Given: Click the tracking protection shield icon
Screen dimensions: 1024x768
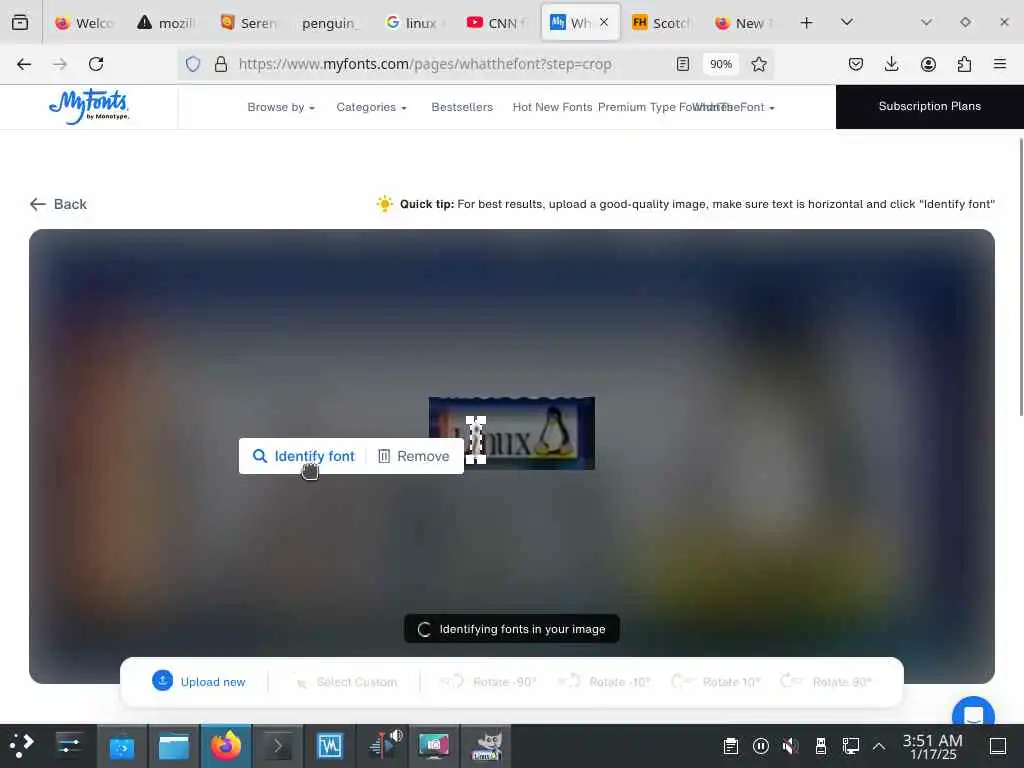Looking at the screenshot, I should point(193,64).
